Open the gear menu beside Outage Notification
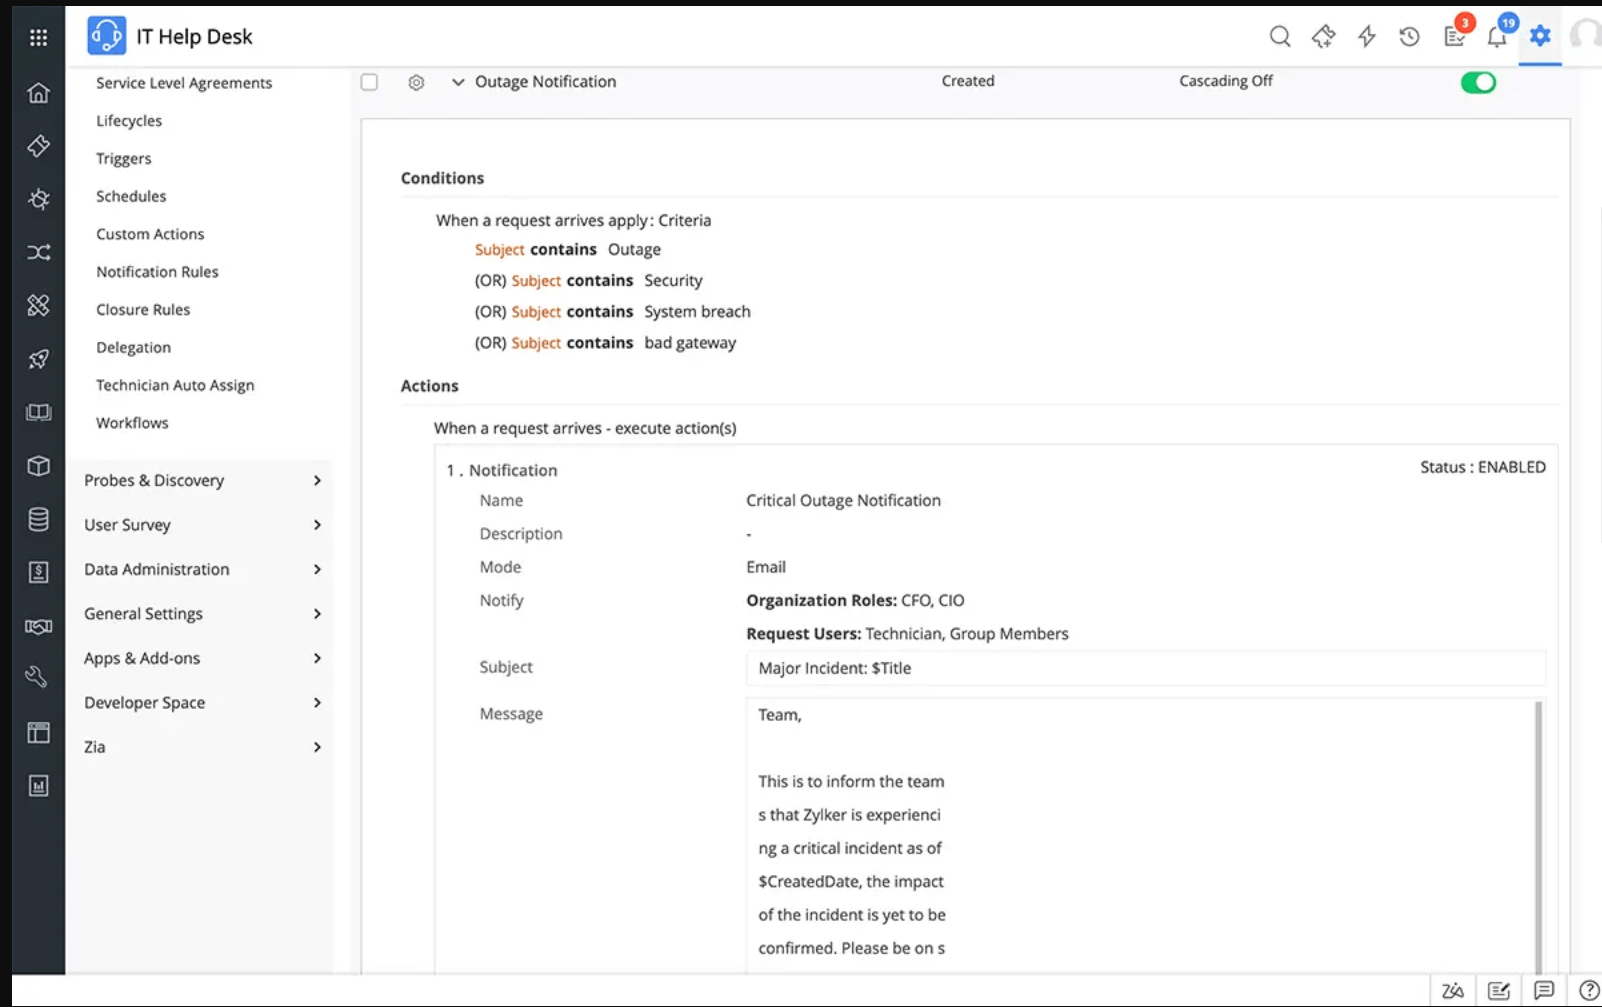 tap(416, 82)
